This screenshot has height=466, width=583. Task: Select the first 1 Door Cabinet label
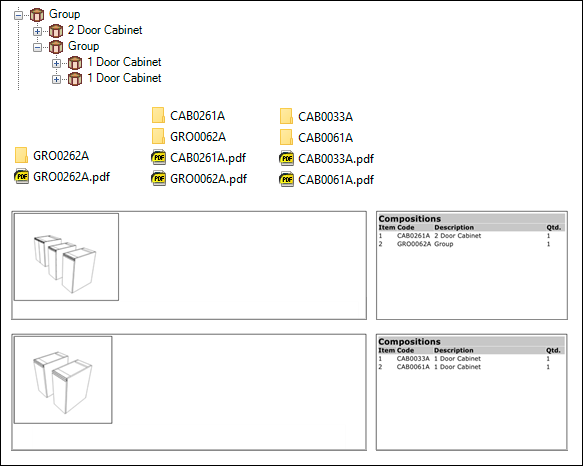pyautogui.click(x=124, y=62)
